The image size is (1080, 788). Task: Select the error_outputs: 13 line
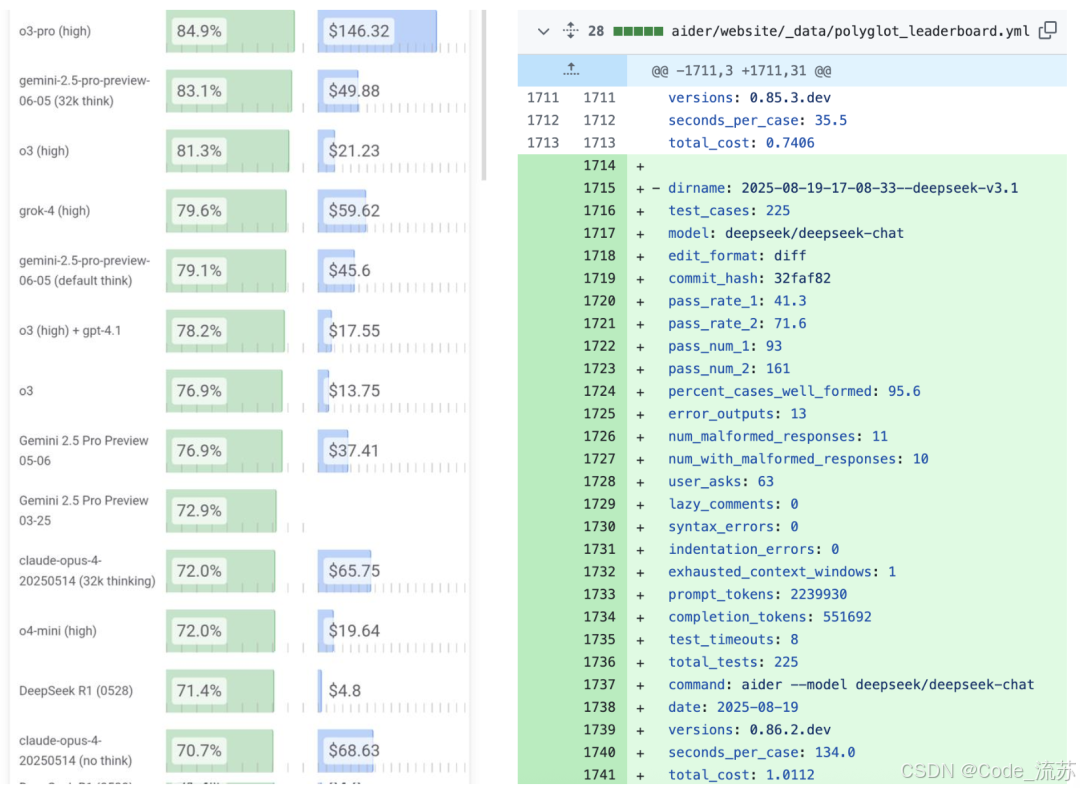click(736, 414)
